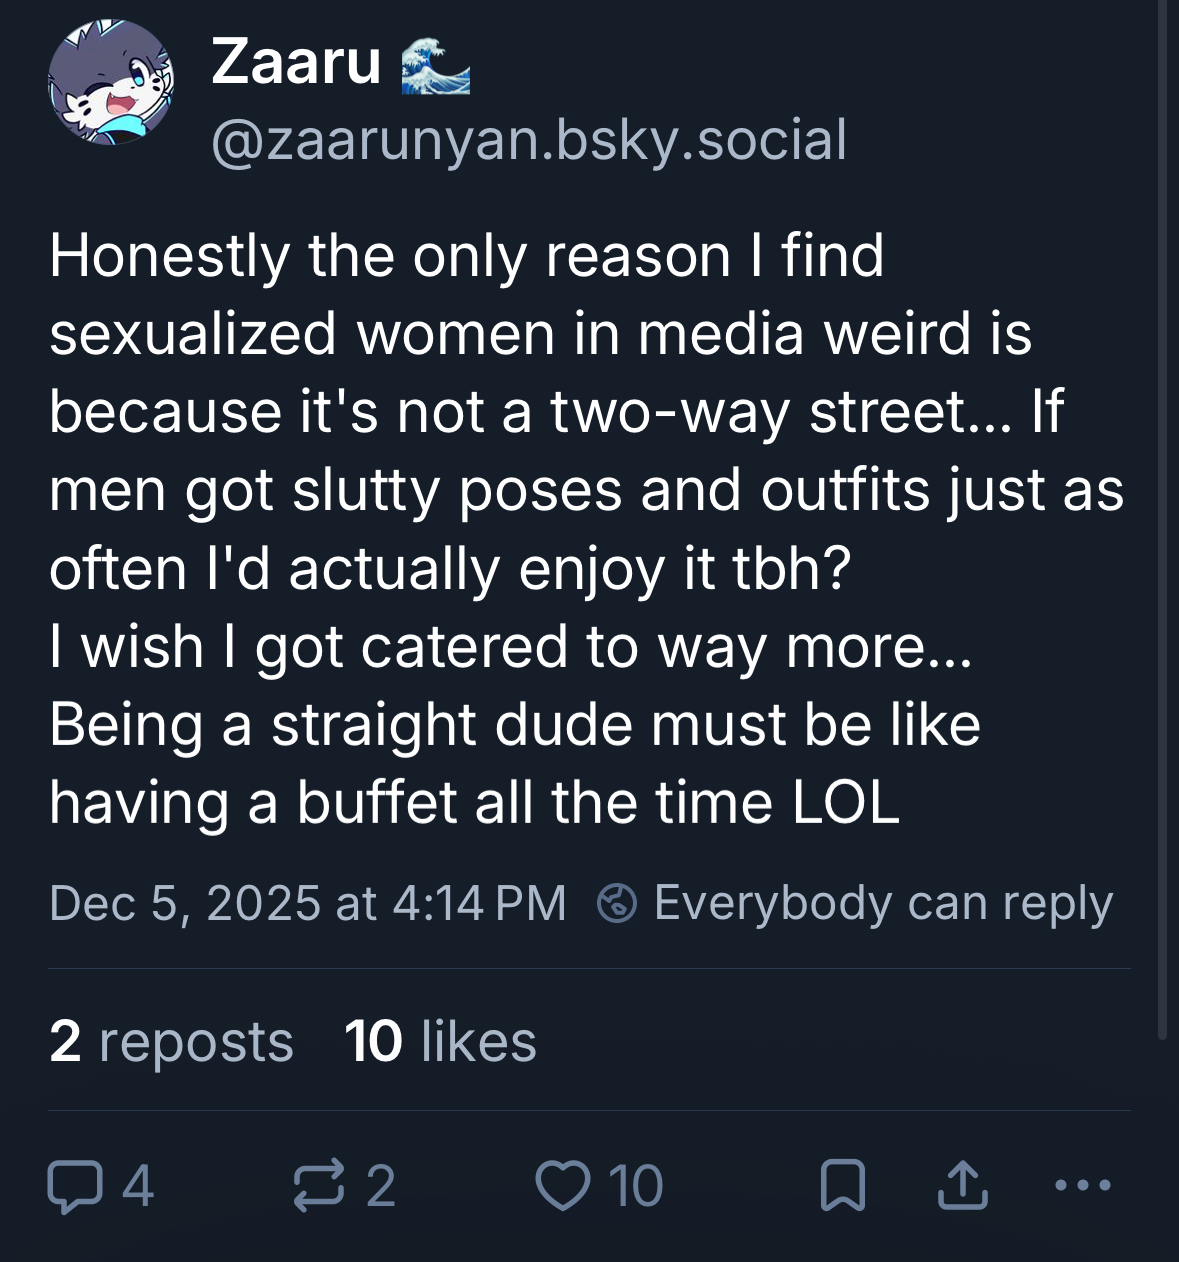Click the post body text

click(x=560, y=528)
